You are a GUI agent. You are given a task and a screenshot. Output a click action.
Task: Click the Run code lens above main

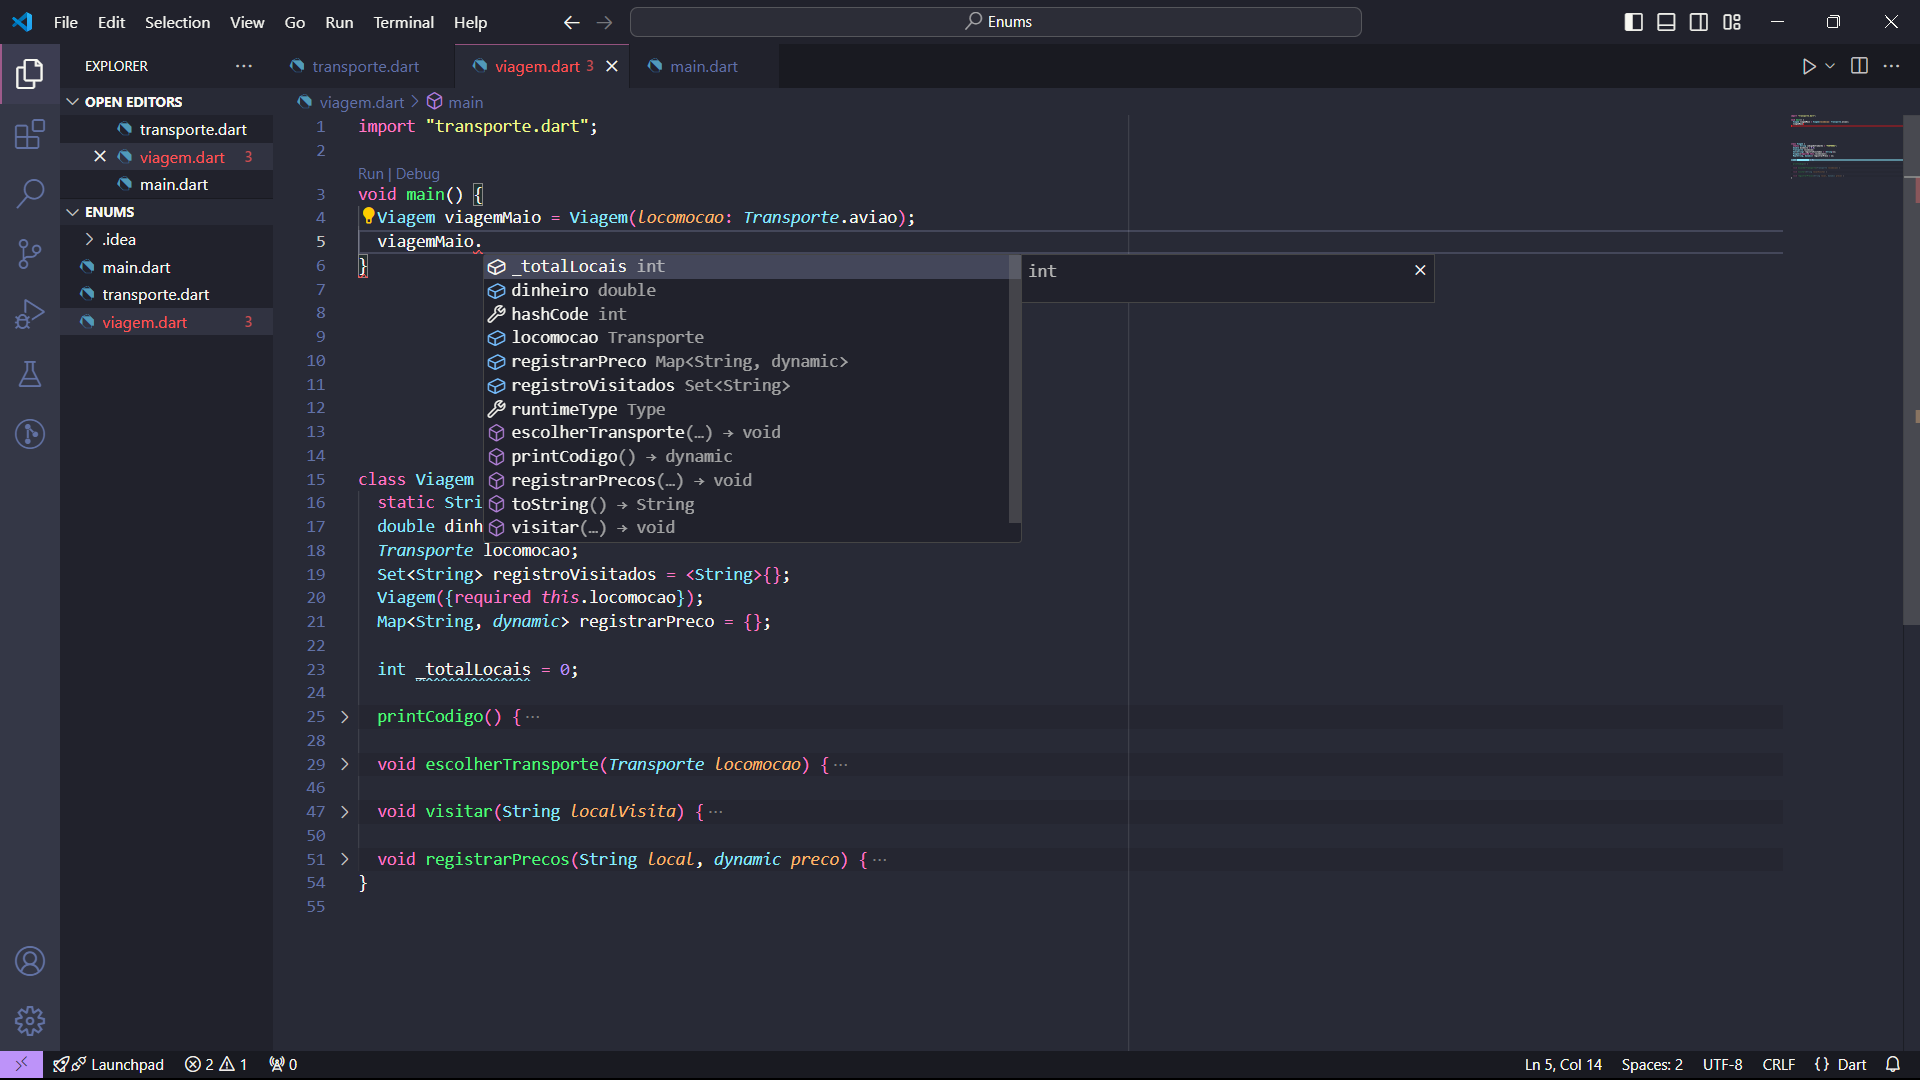370,174
